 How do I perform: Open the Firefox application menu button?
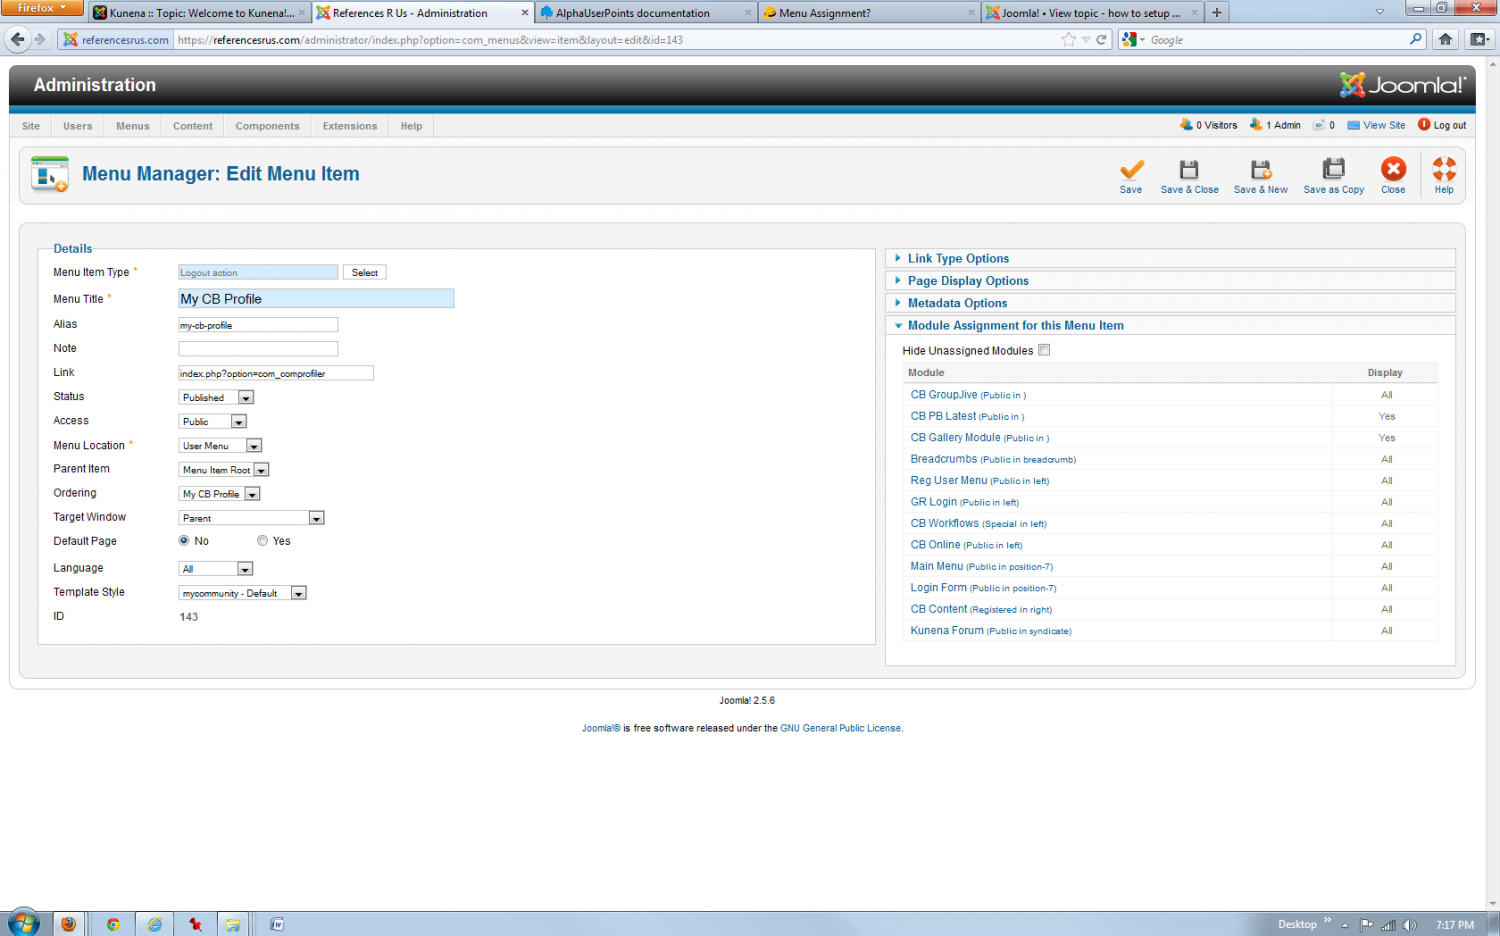tap(41, 8)
